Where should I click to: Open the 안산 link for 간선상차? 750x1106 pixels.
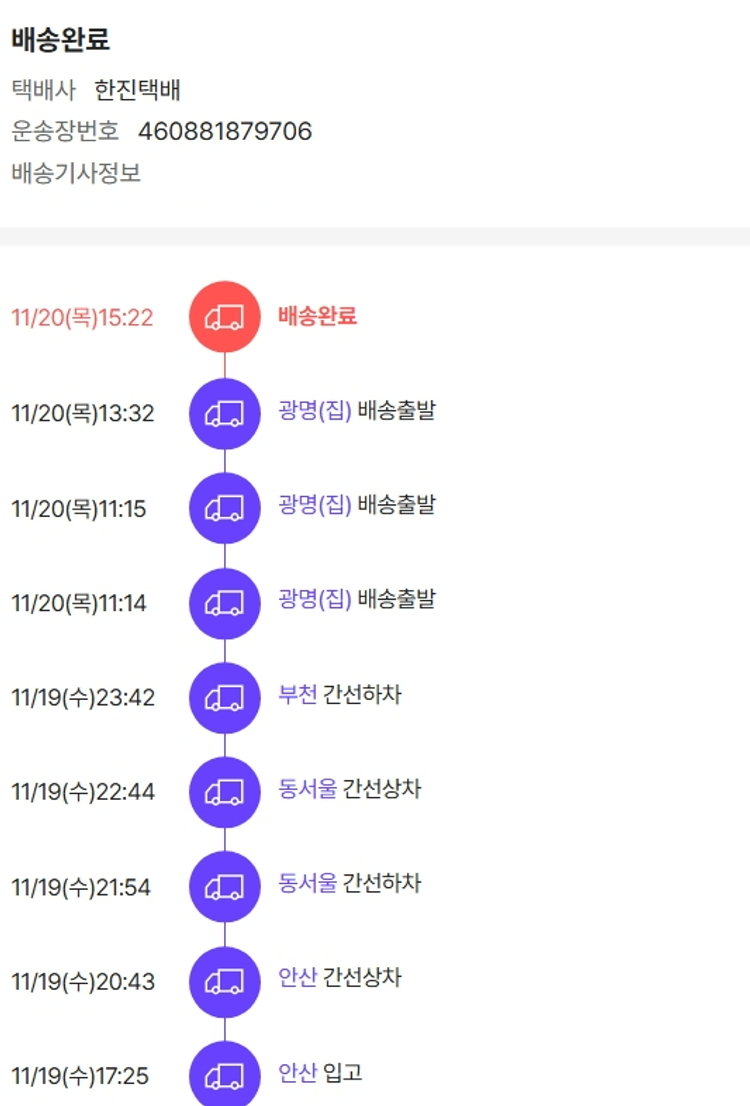coord(298,977)
